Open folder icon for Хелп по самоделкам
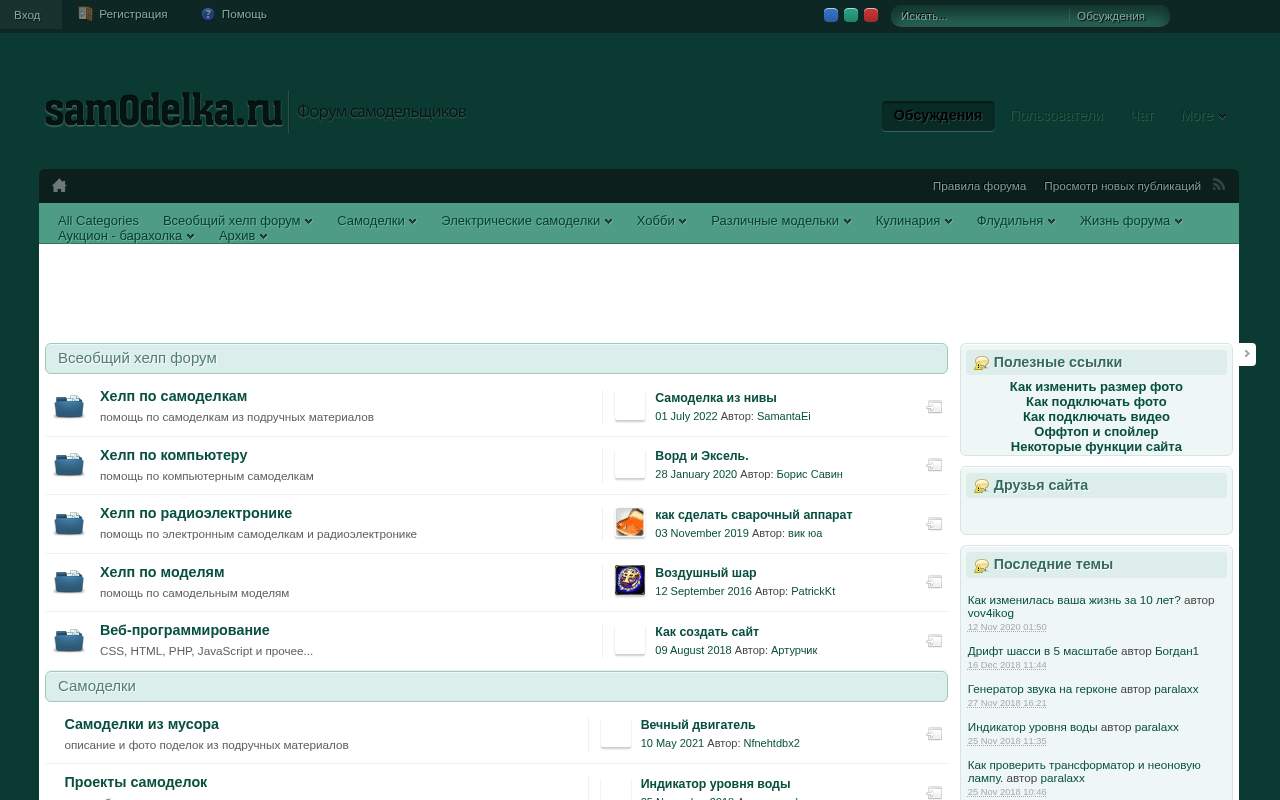This screenshot has width=1280, height=800. click(x=69, y=406)
